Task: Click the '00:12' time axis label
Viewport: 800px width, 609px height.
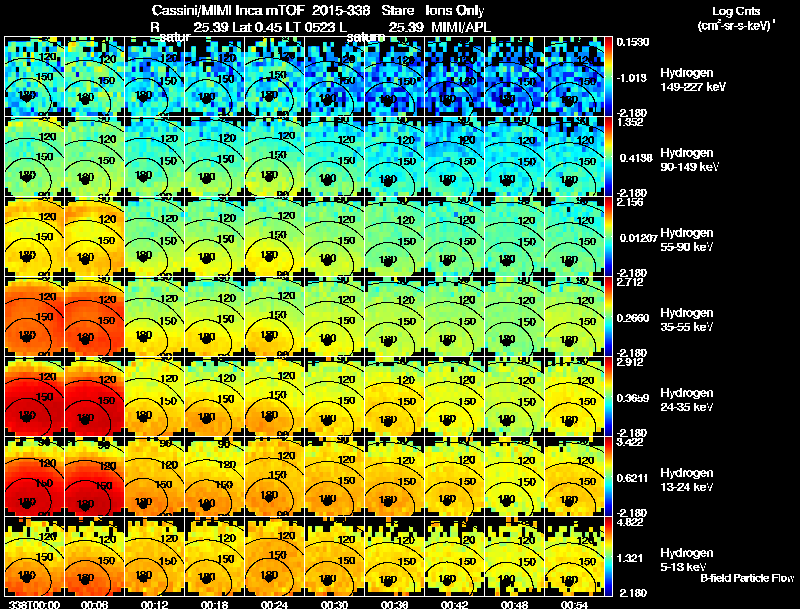Action: (154, 604)
